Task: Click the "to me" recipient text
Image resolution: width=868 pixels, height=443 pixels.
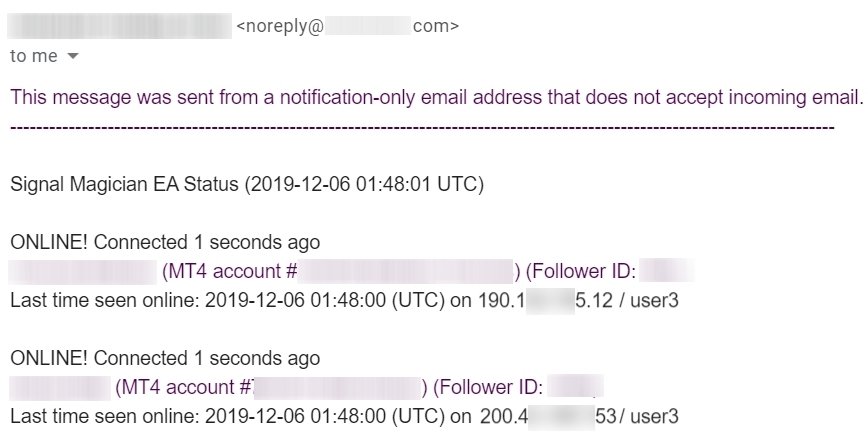Action: coord(33,57)
